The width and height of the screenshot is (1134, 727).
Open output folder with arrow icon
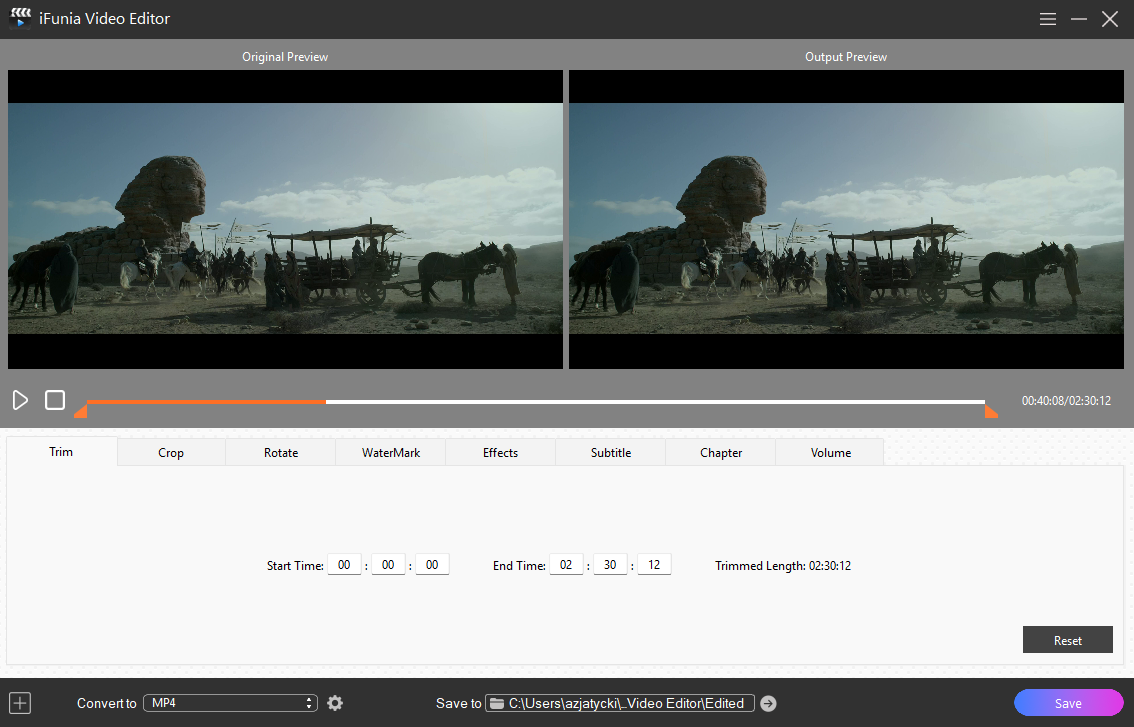pos(768,703)
